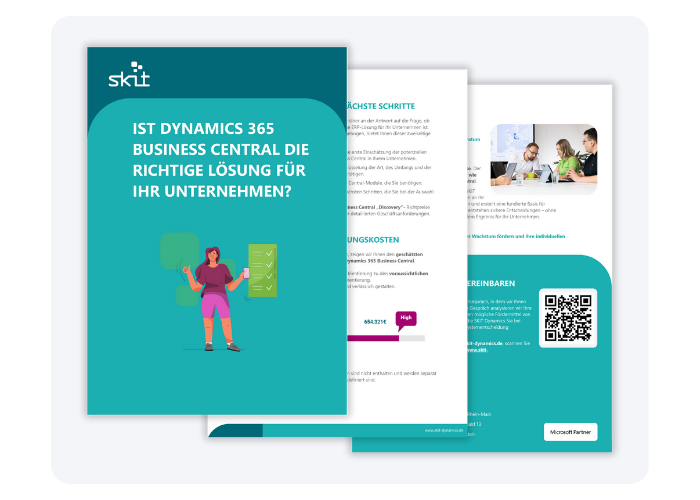Click the green checklist clipboard icon
This screenshot has width=700, height=500.
(262, 270)
